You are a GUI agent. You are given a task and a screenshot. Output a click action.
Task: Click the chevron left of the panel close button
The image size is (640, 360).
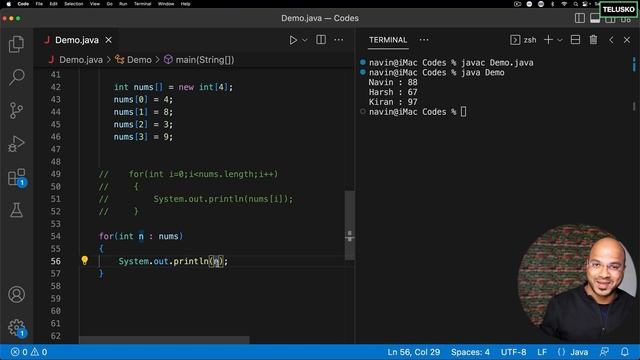pyautogui.click(x=611, y=40)
